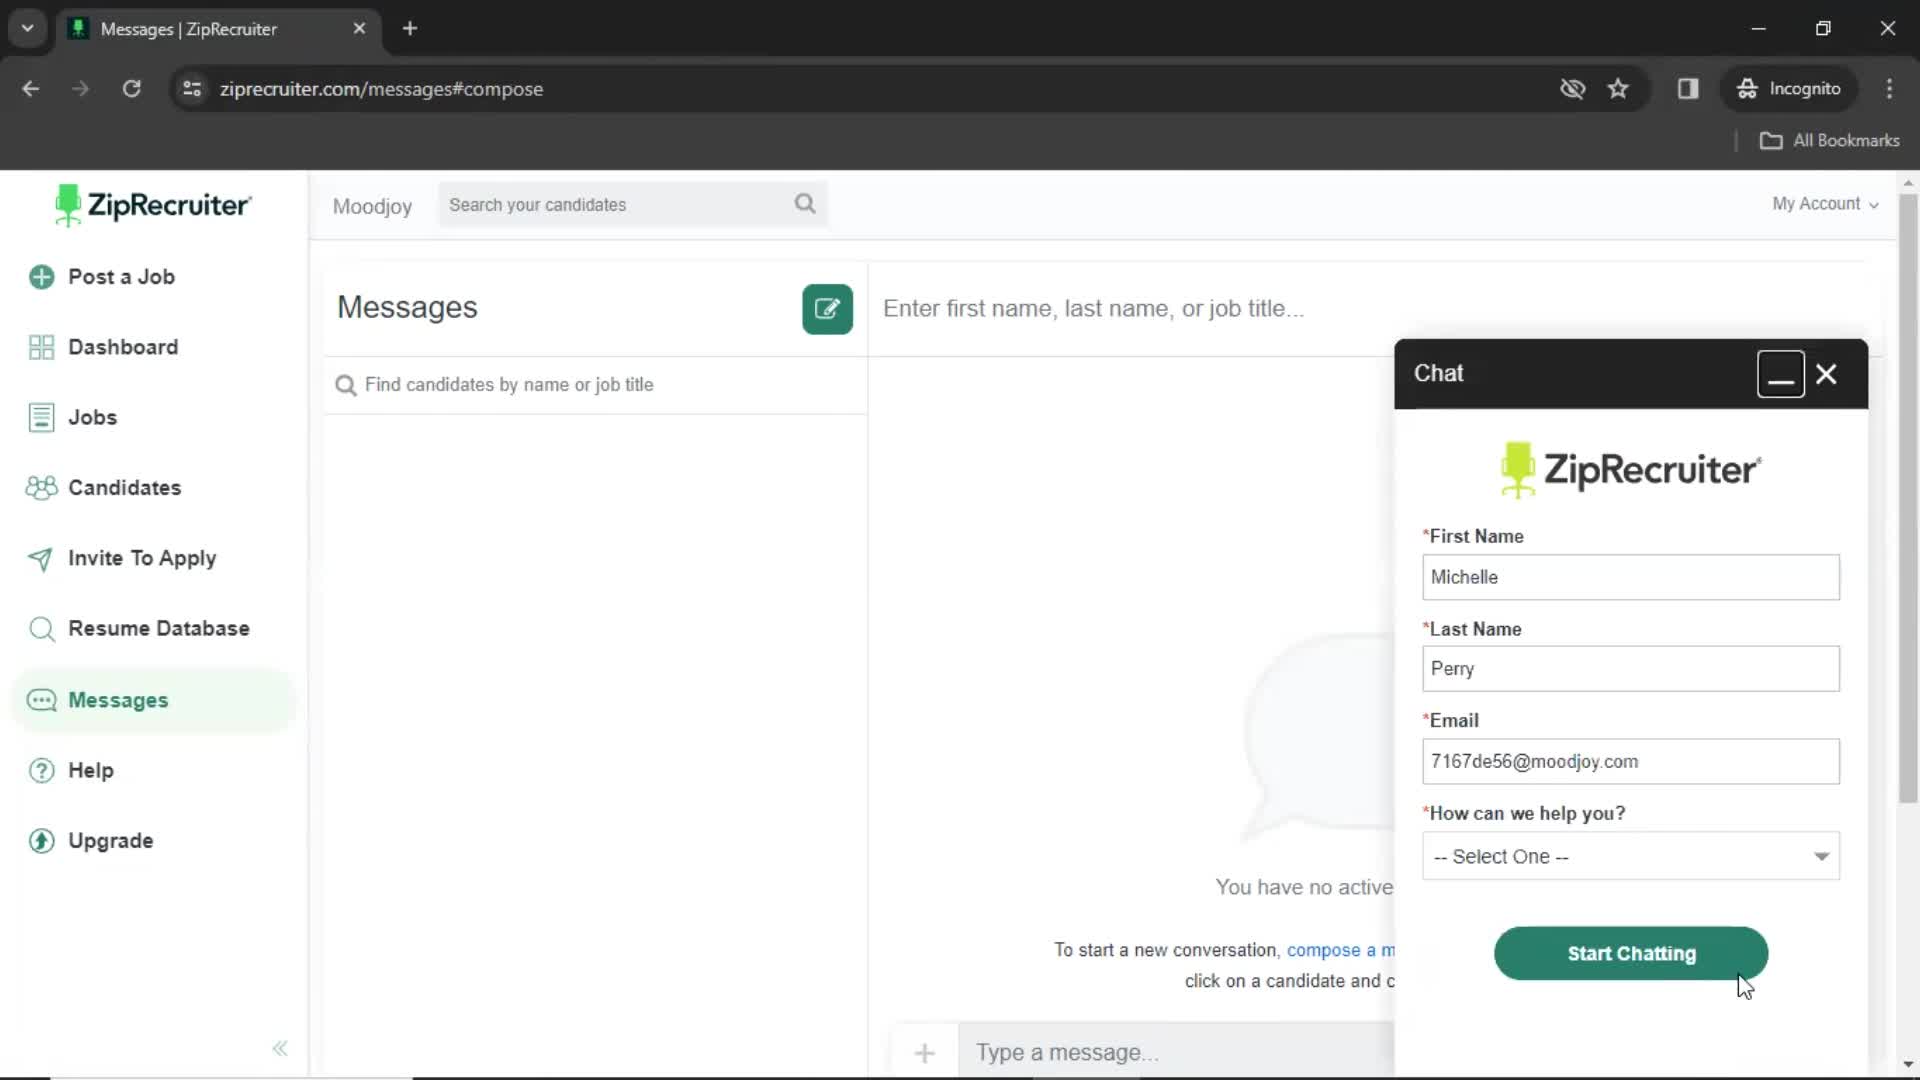Expand My Account menu

tap(1825, 203)
